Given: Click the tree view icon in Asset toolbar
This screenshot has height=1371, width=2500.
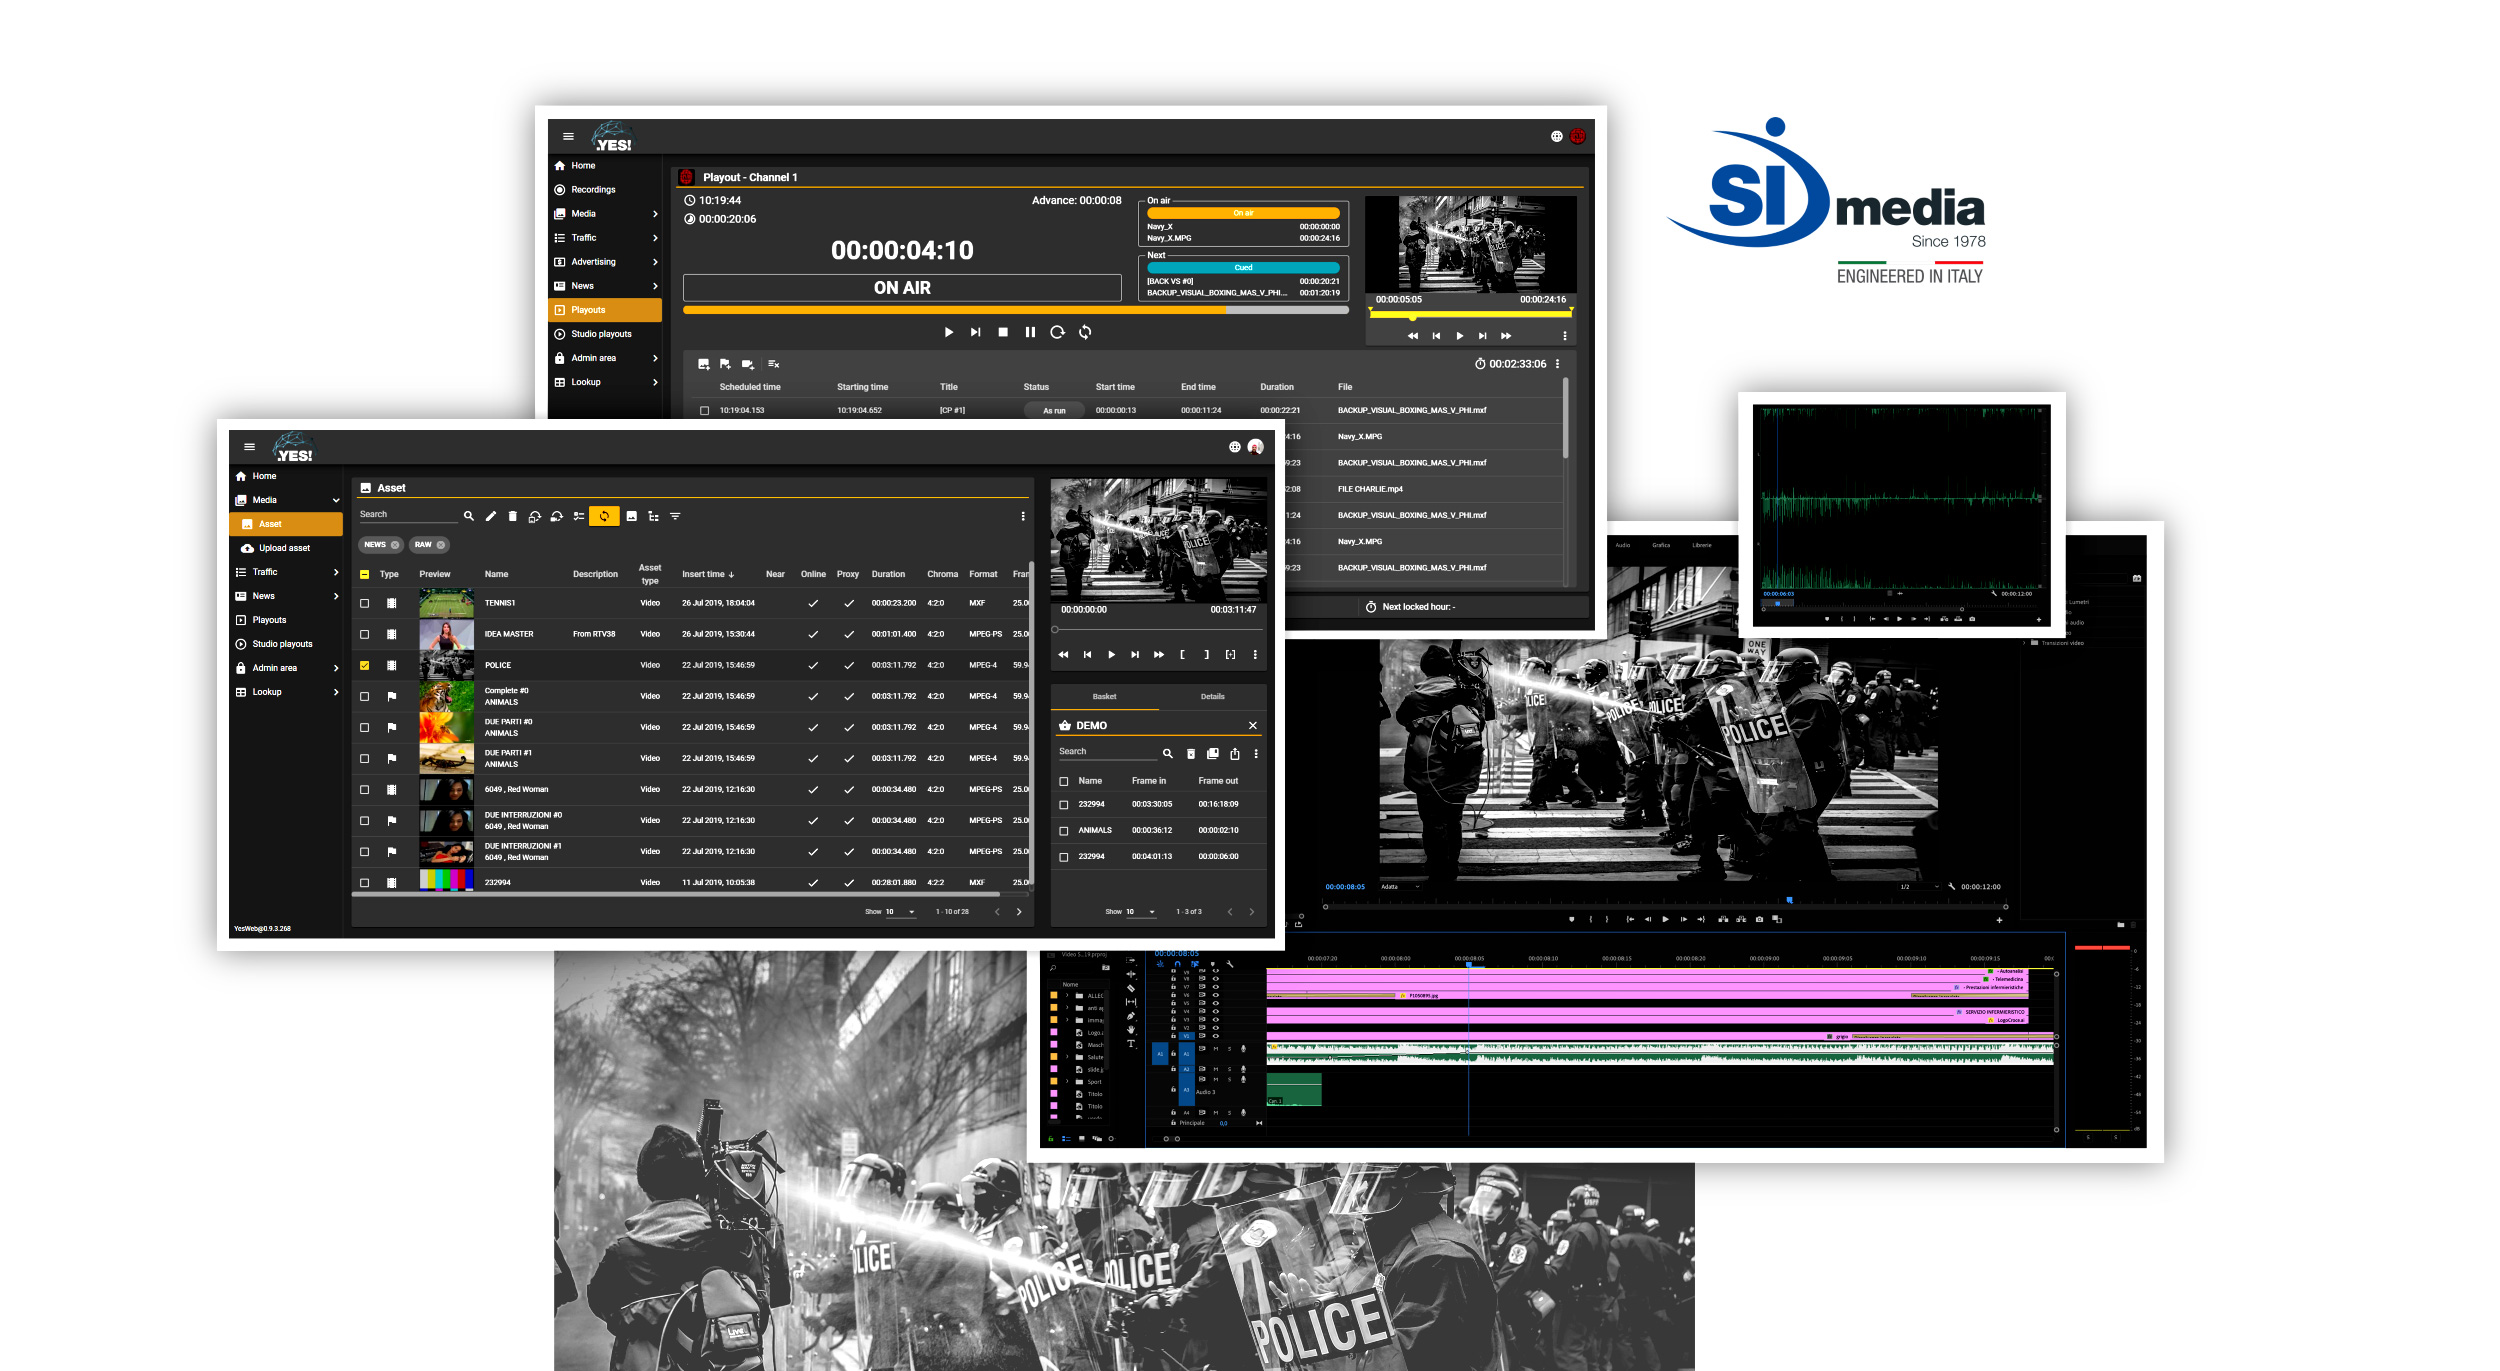Looking at the screenshot, I should pyautogui.click(x=653, y=516).
